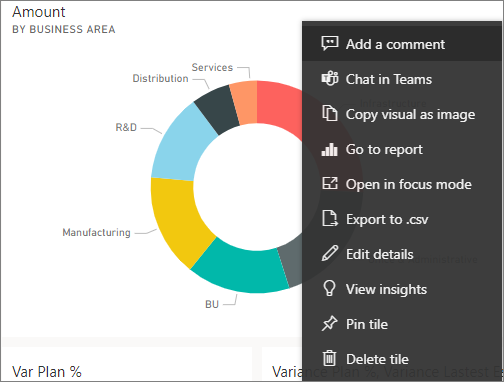Open the Amount by Business Area title

[x=63, y=20]
